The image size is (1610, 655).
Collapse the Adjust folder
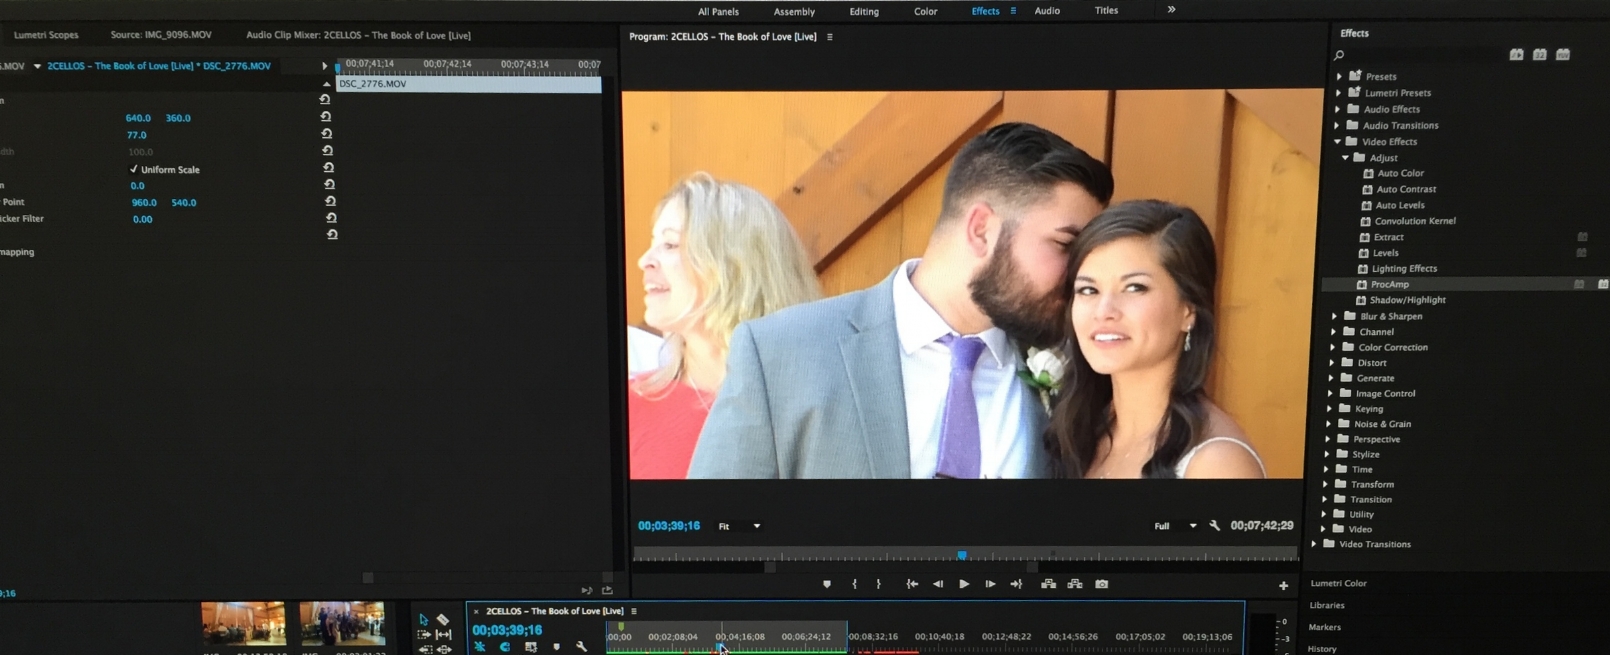click(x=1345, y=158)
